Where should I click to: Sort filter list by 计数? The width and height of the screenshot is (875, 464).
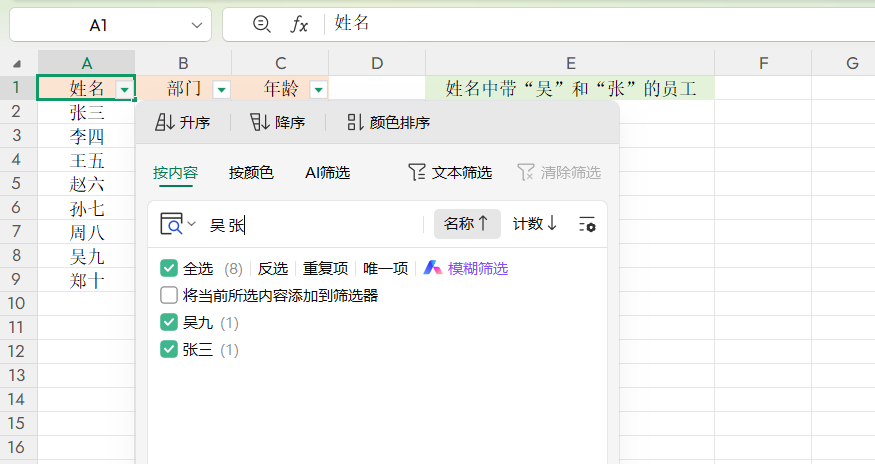coord(535,224)
